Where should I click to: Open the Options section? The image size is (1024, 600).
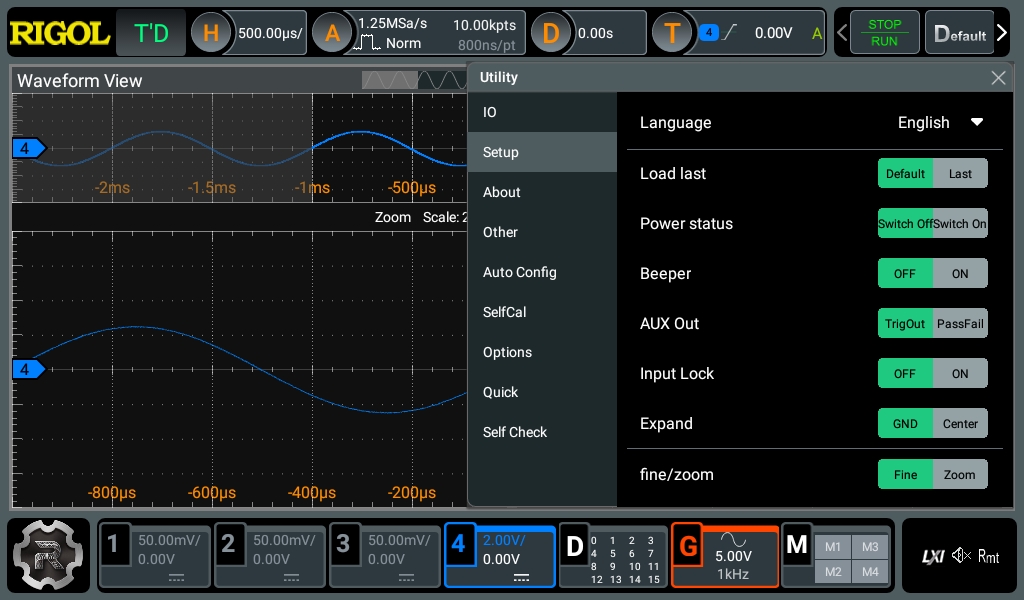click(542, 352)
